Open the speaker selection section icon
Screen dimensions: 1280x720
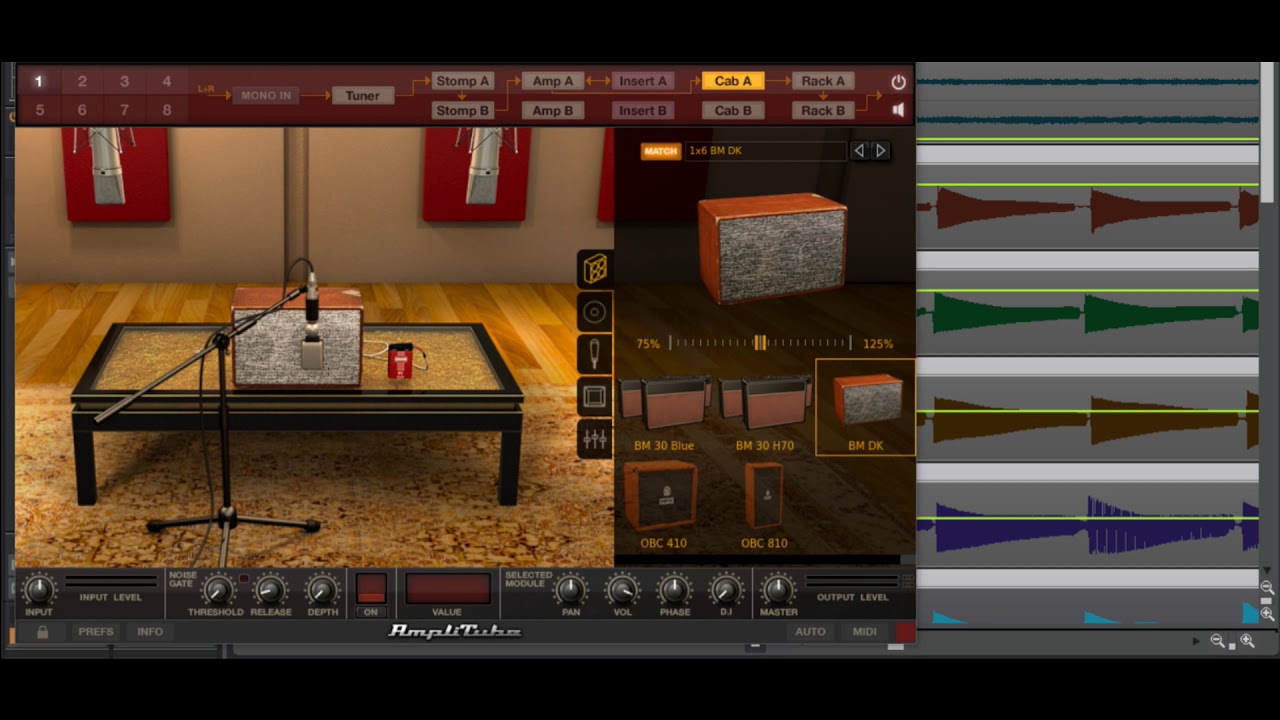click(594, 312)
